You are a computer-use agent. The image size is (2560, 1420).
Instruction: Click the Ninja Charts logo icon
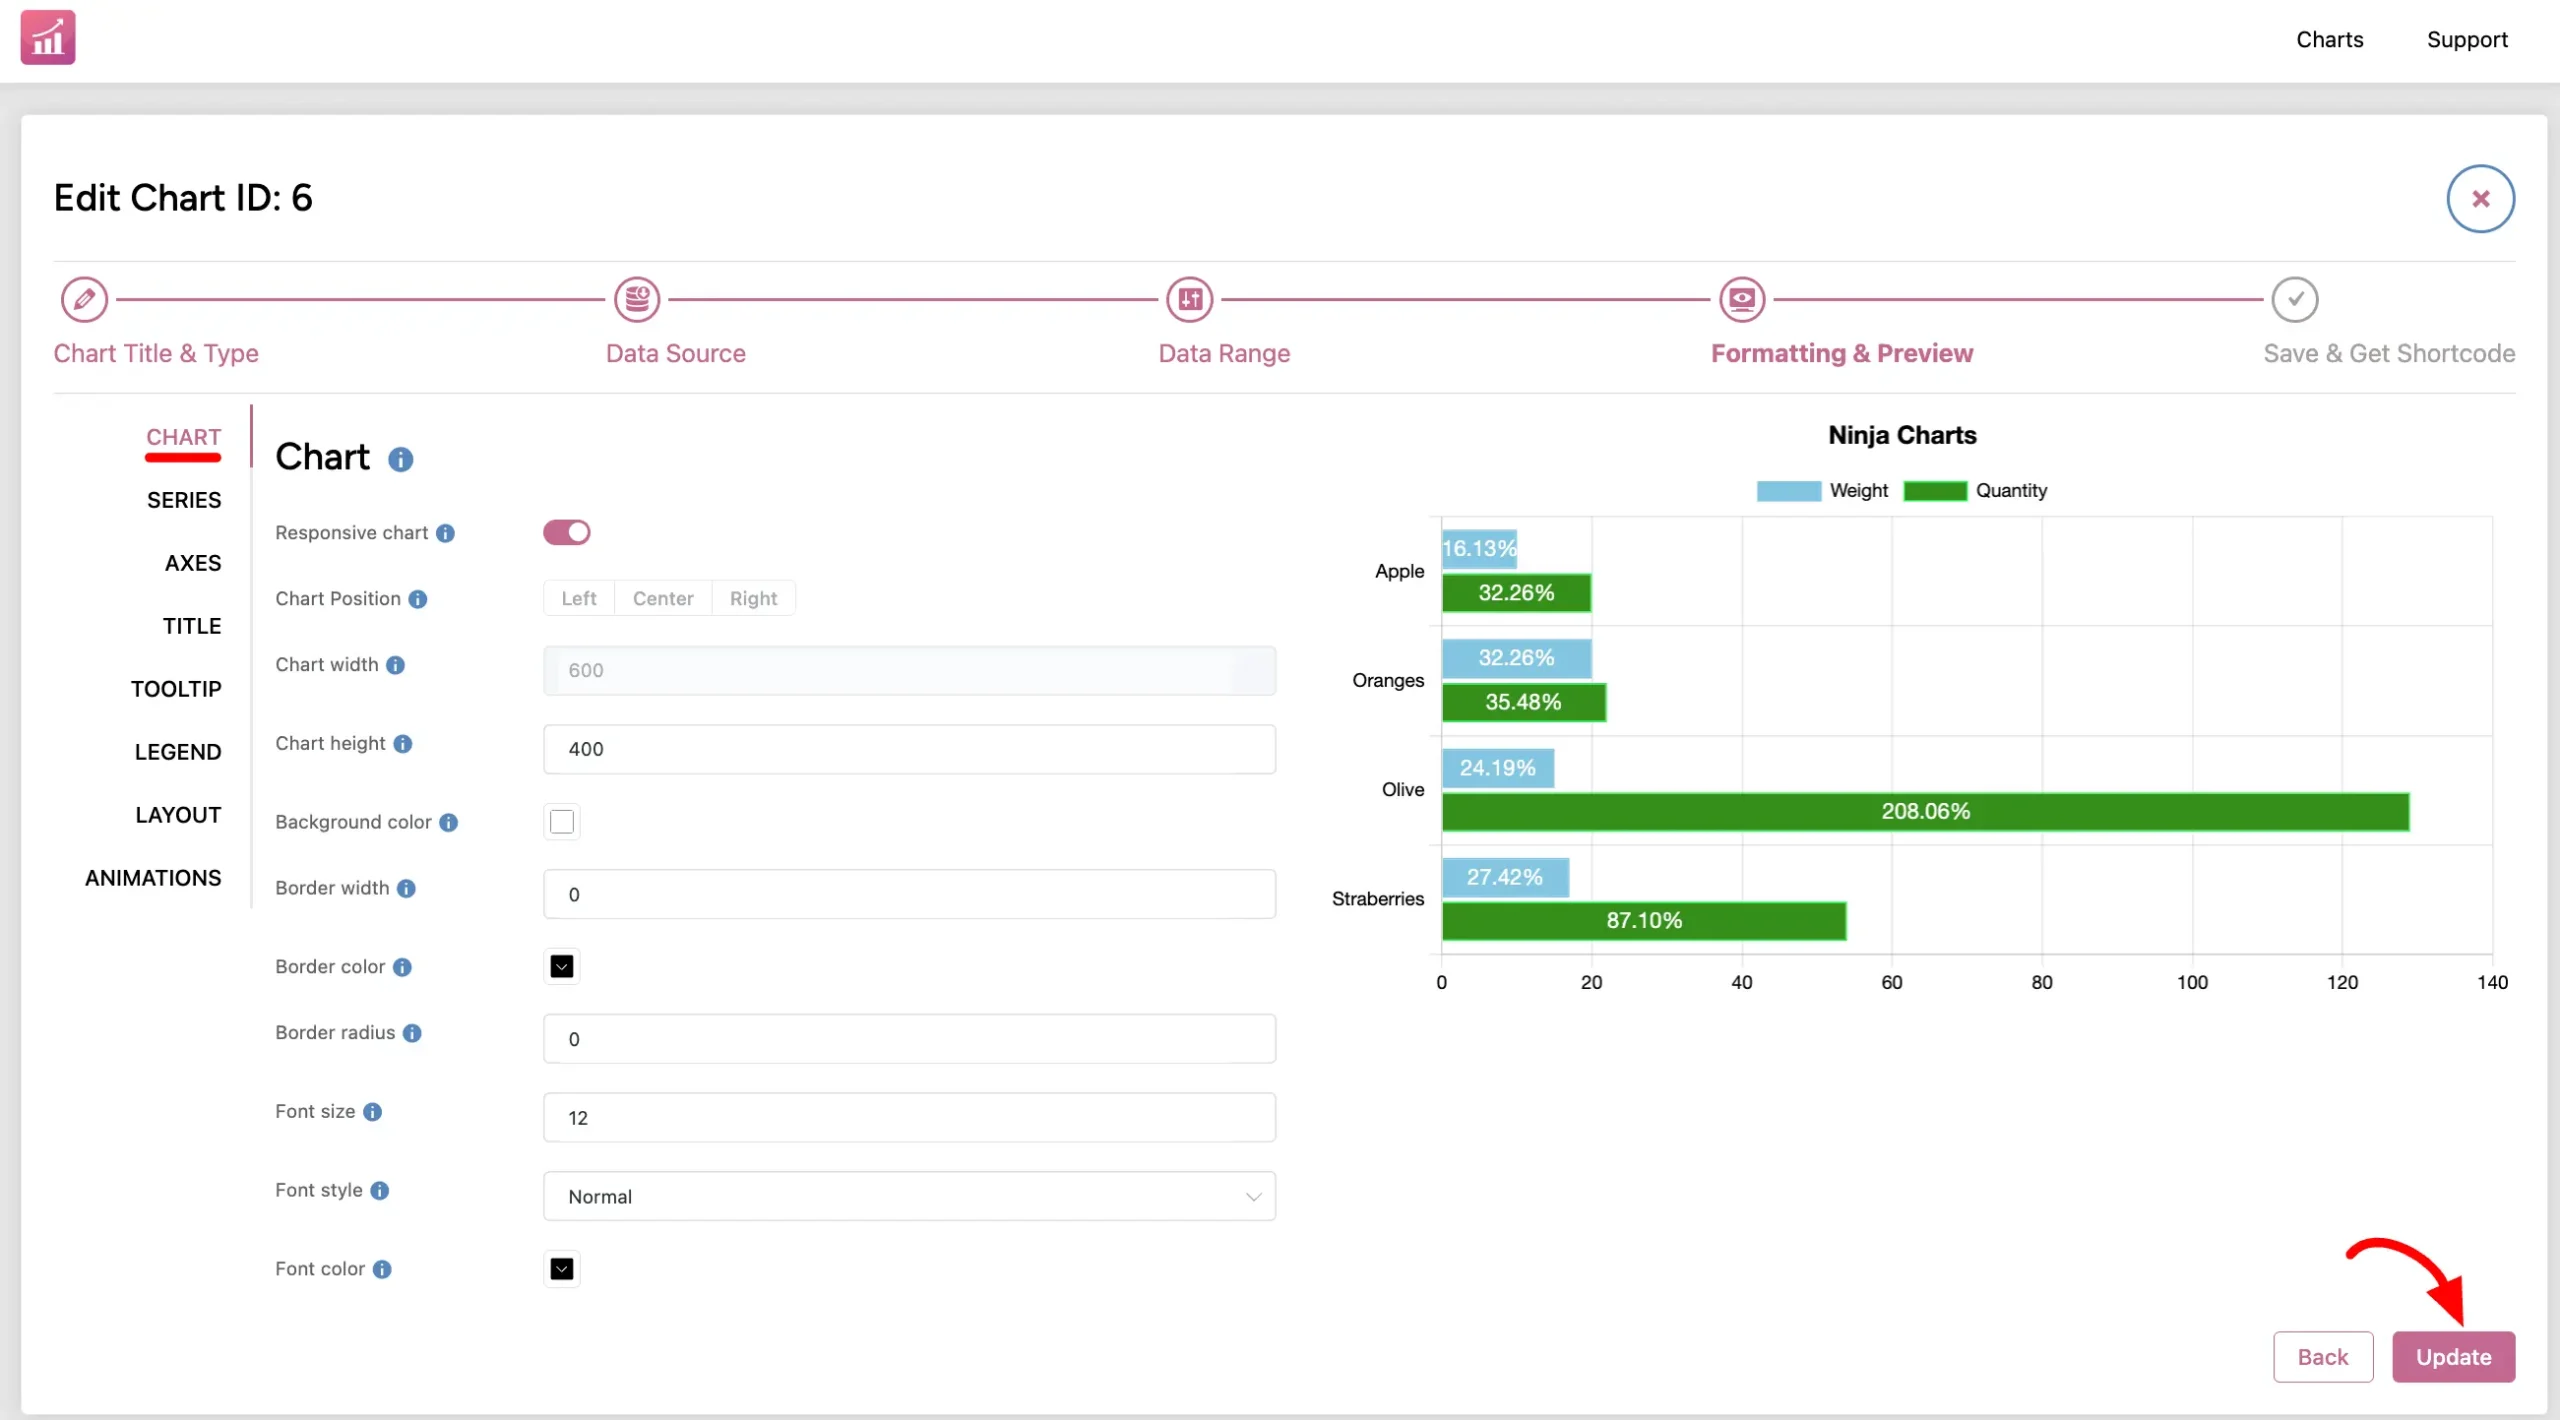coord(48,38)
